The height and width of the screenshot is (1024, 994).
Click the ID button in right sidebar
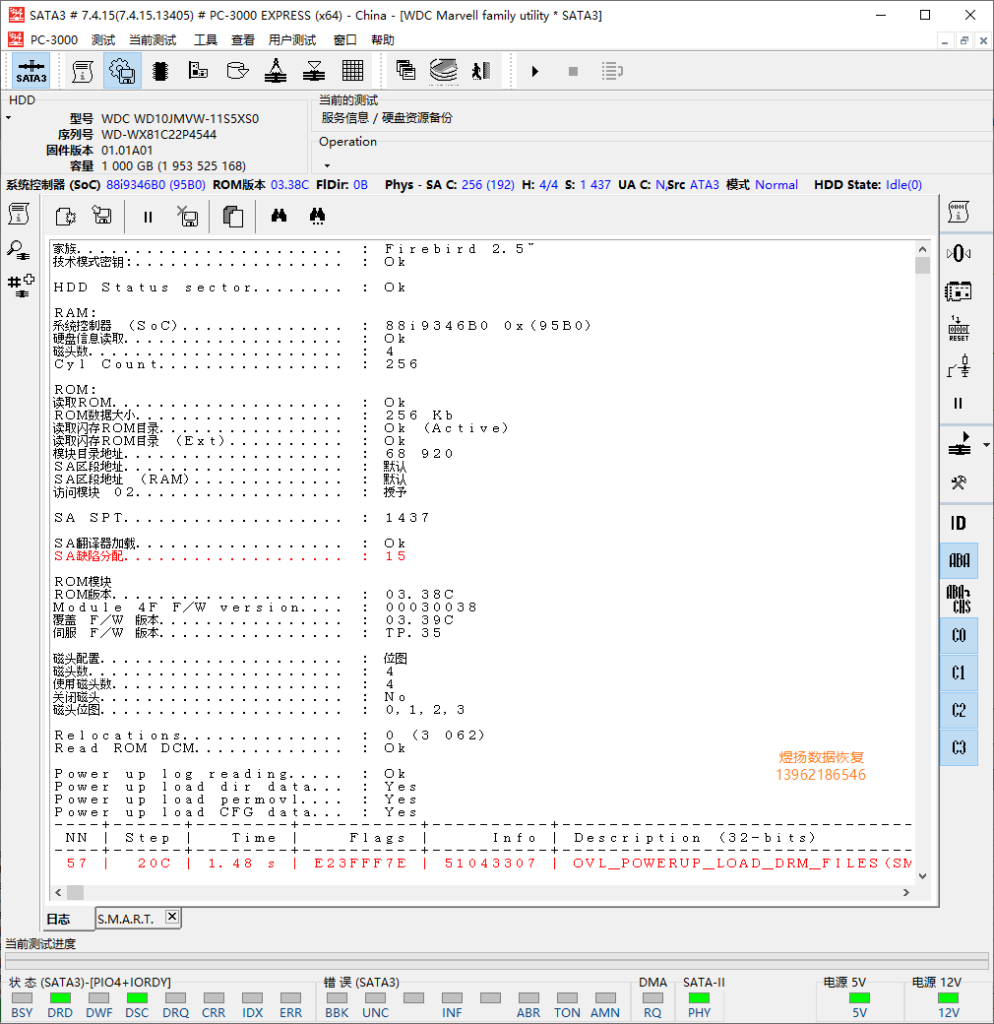click(x=958, y=523)
